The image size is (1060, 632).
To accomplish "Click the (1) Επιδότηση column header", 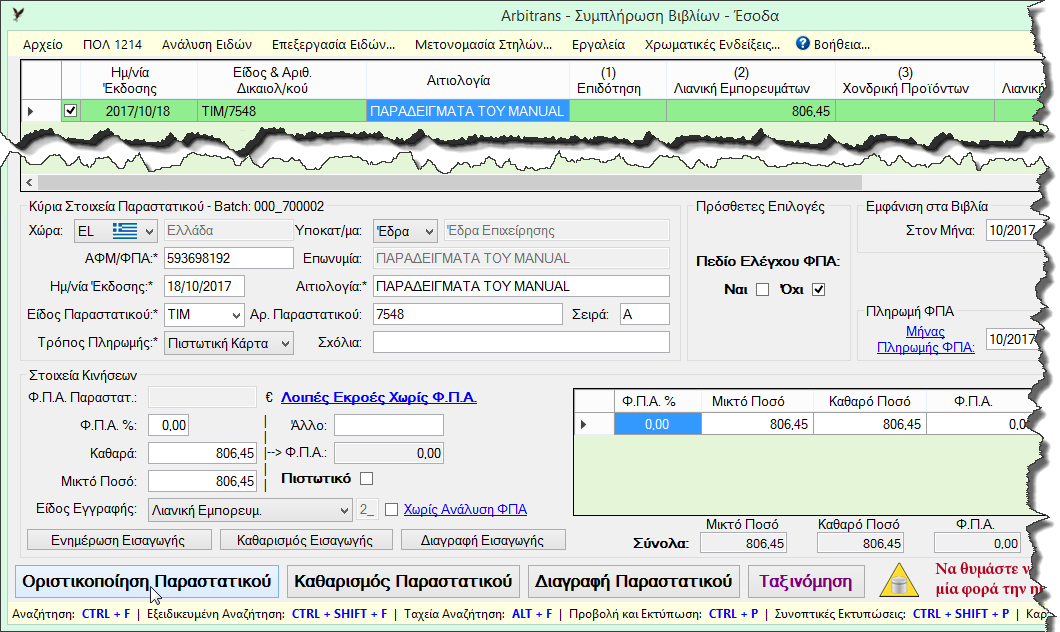I will [x=618, y=80].
